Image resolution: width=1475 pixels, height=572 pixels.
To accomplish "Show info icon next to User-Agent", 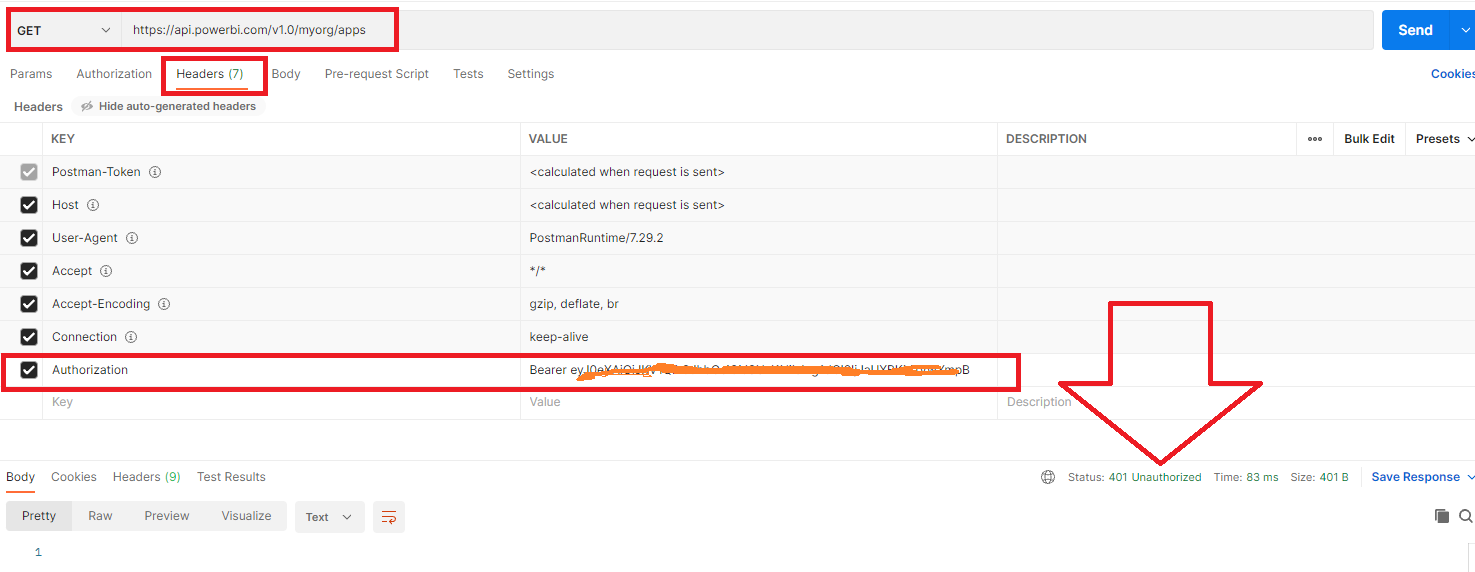I will (x=132, y=238).
